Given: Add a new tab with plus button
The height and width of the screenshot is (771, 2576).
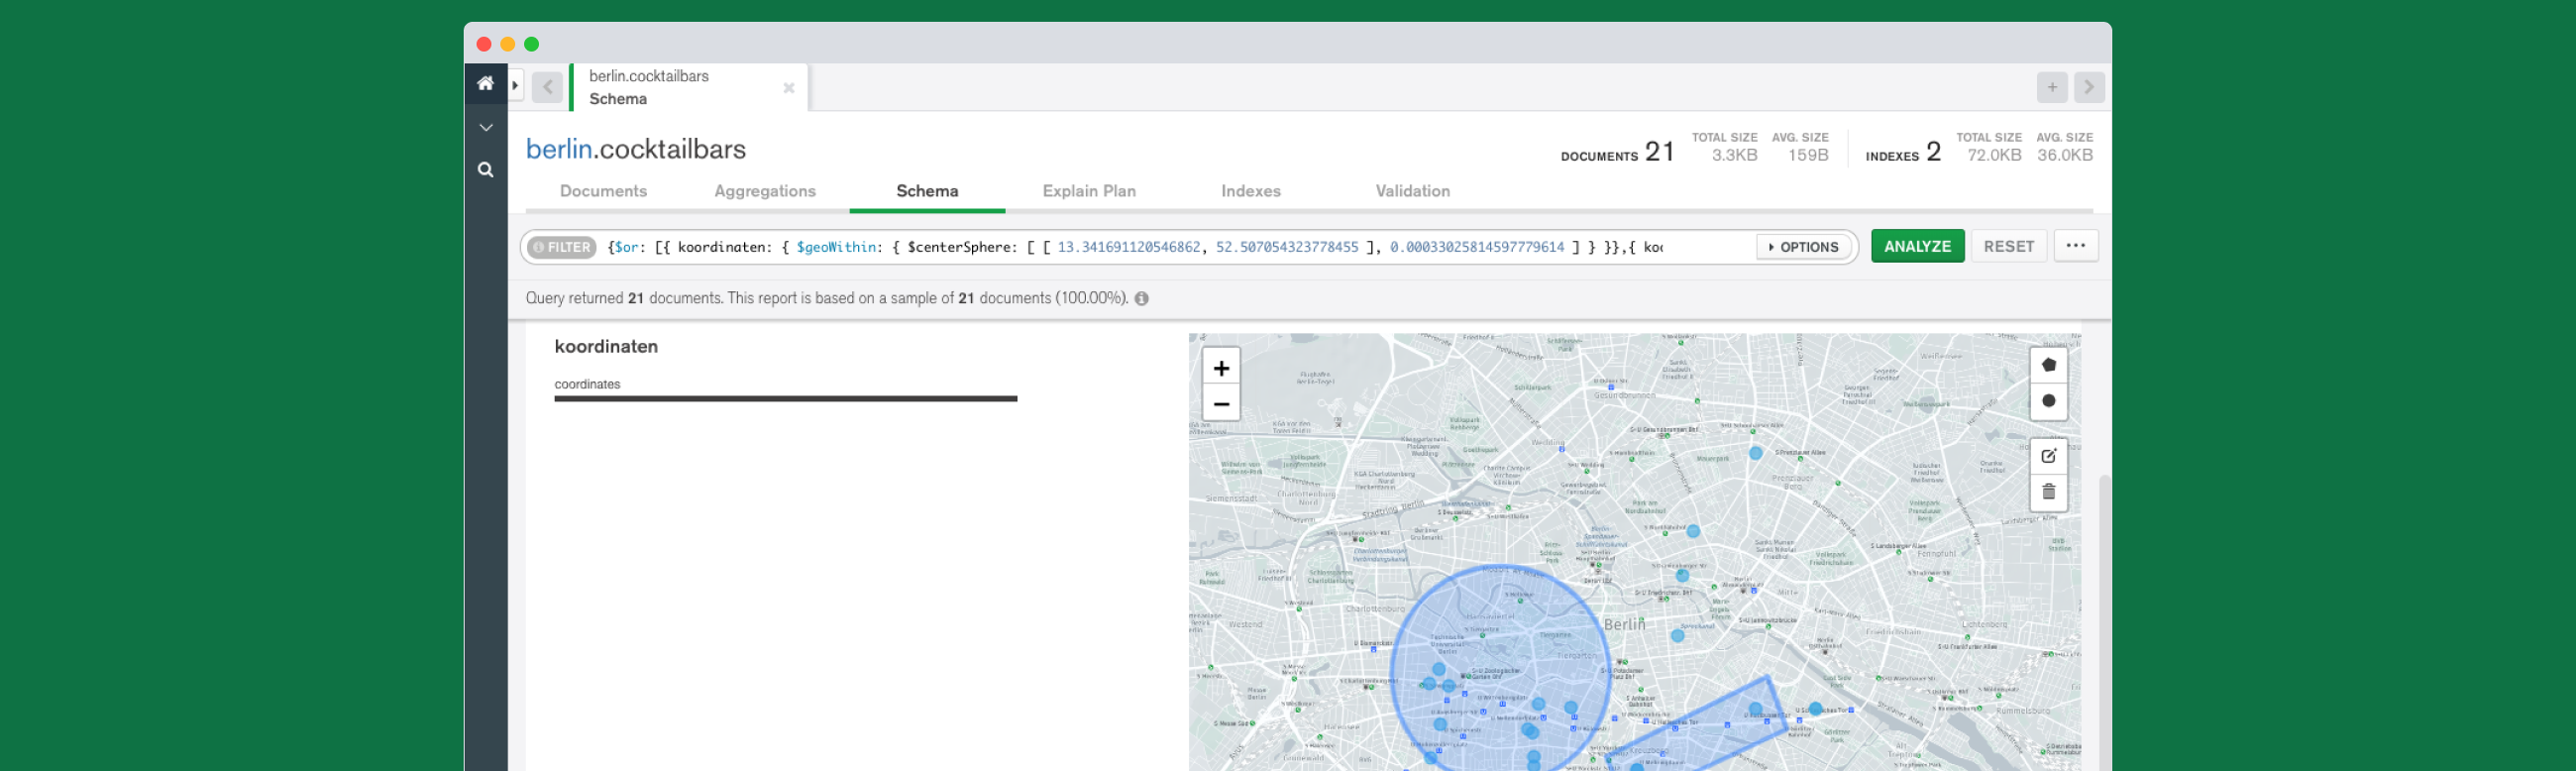Looking at the screenshot, I should pos(2052,87).
